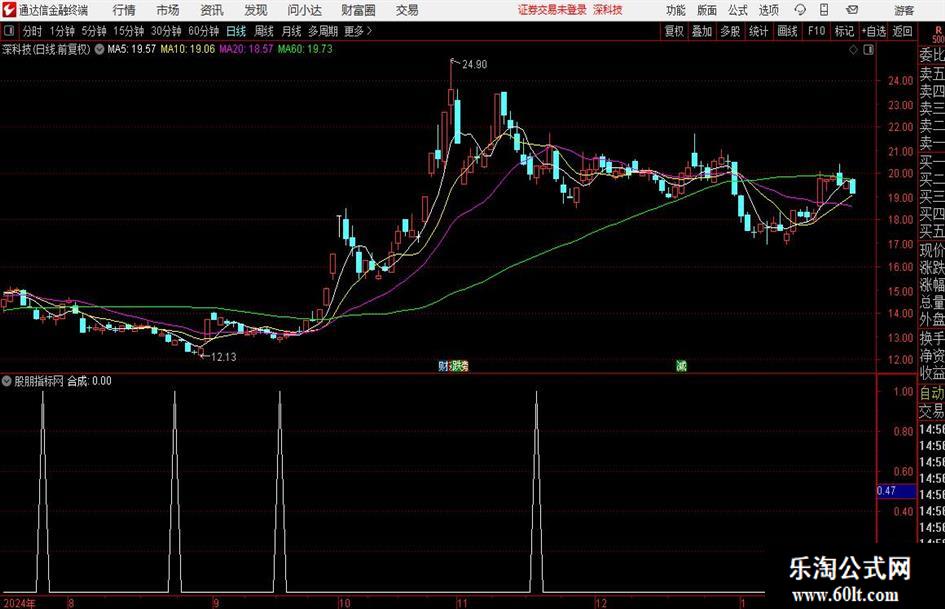This screenshot has height=609, width=945.
Task: Click the month 12 marker on time axis
Action: point(601,603)
